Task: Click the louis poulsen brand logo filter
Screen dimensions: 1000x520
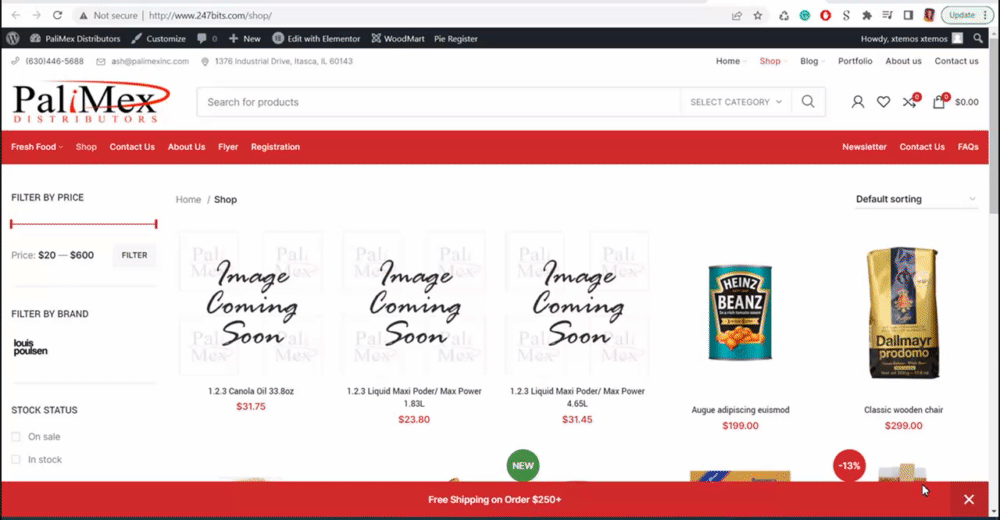Action: 30,347
